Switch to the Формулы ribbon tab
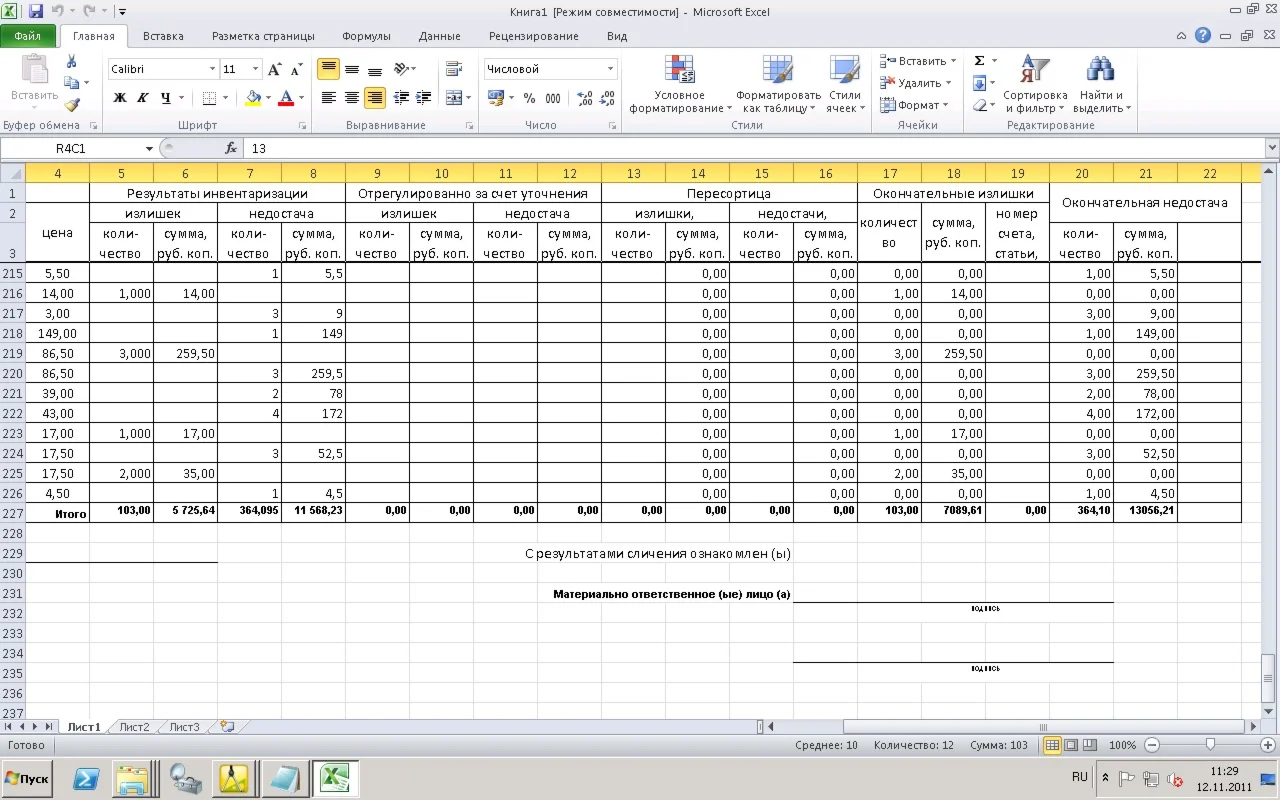This screenshot has height=800, width=1280. coord(366,36)
